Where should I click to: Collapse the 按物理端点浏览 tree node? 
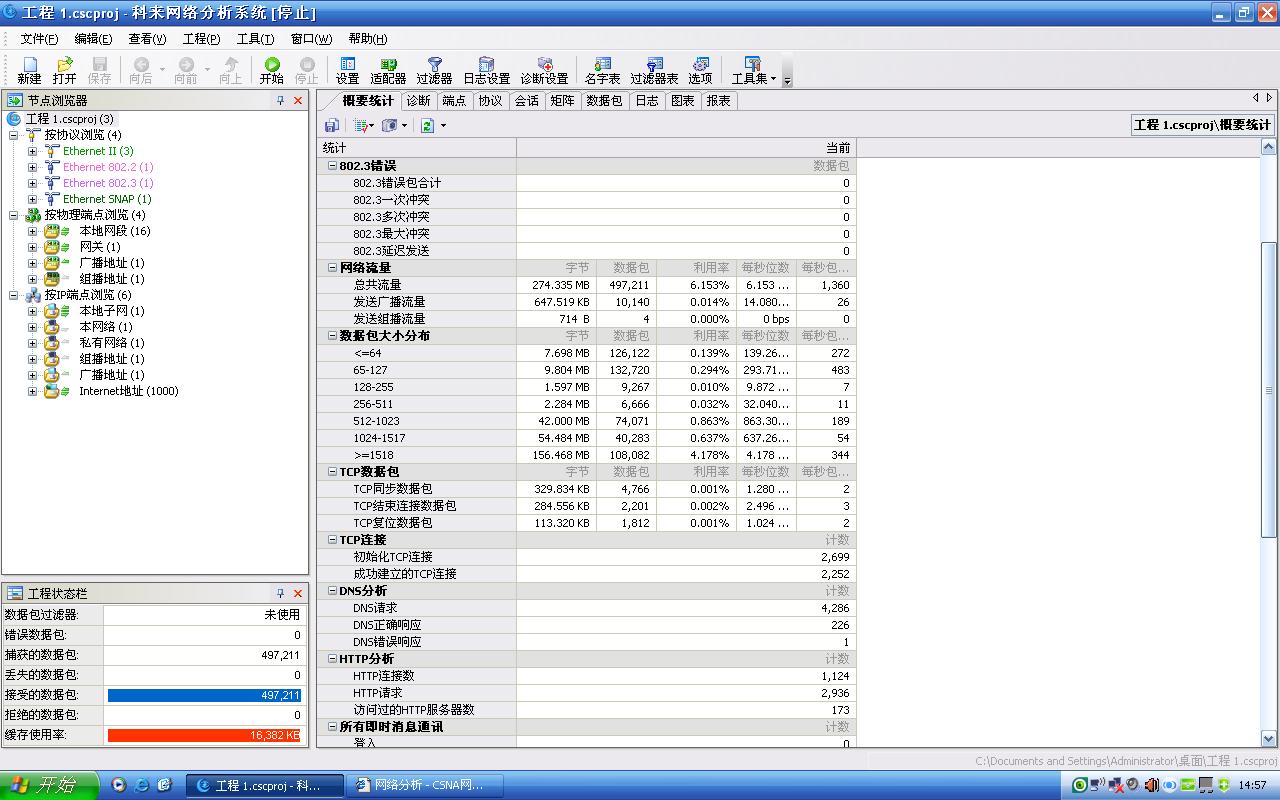click(14, 215)
